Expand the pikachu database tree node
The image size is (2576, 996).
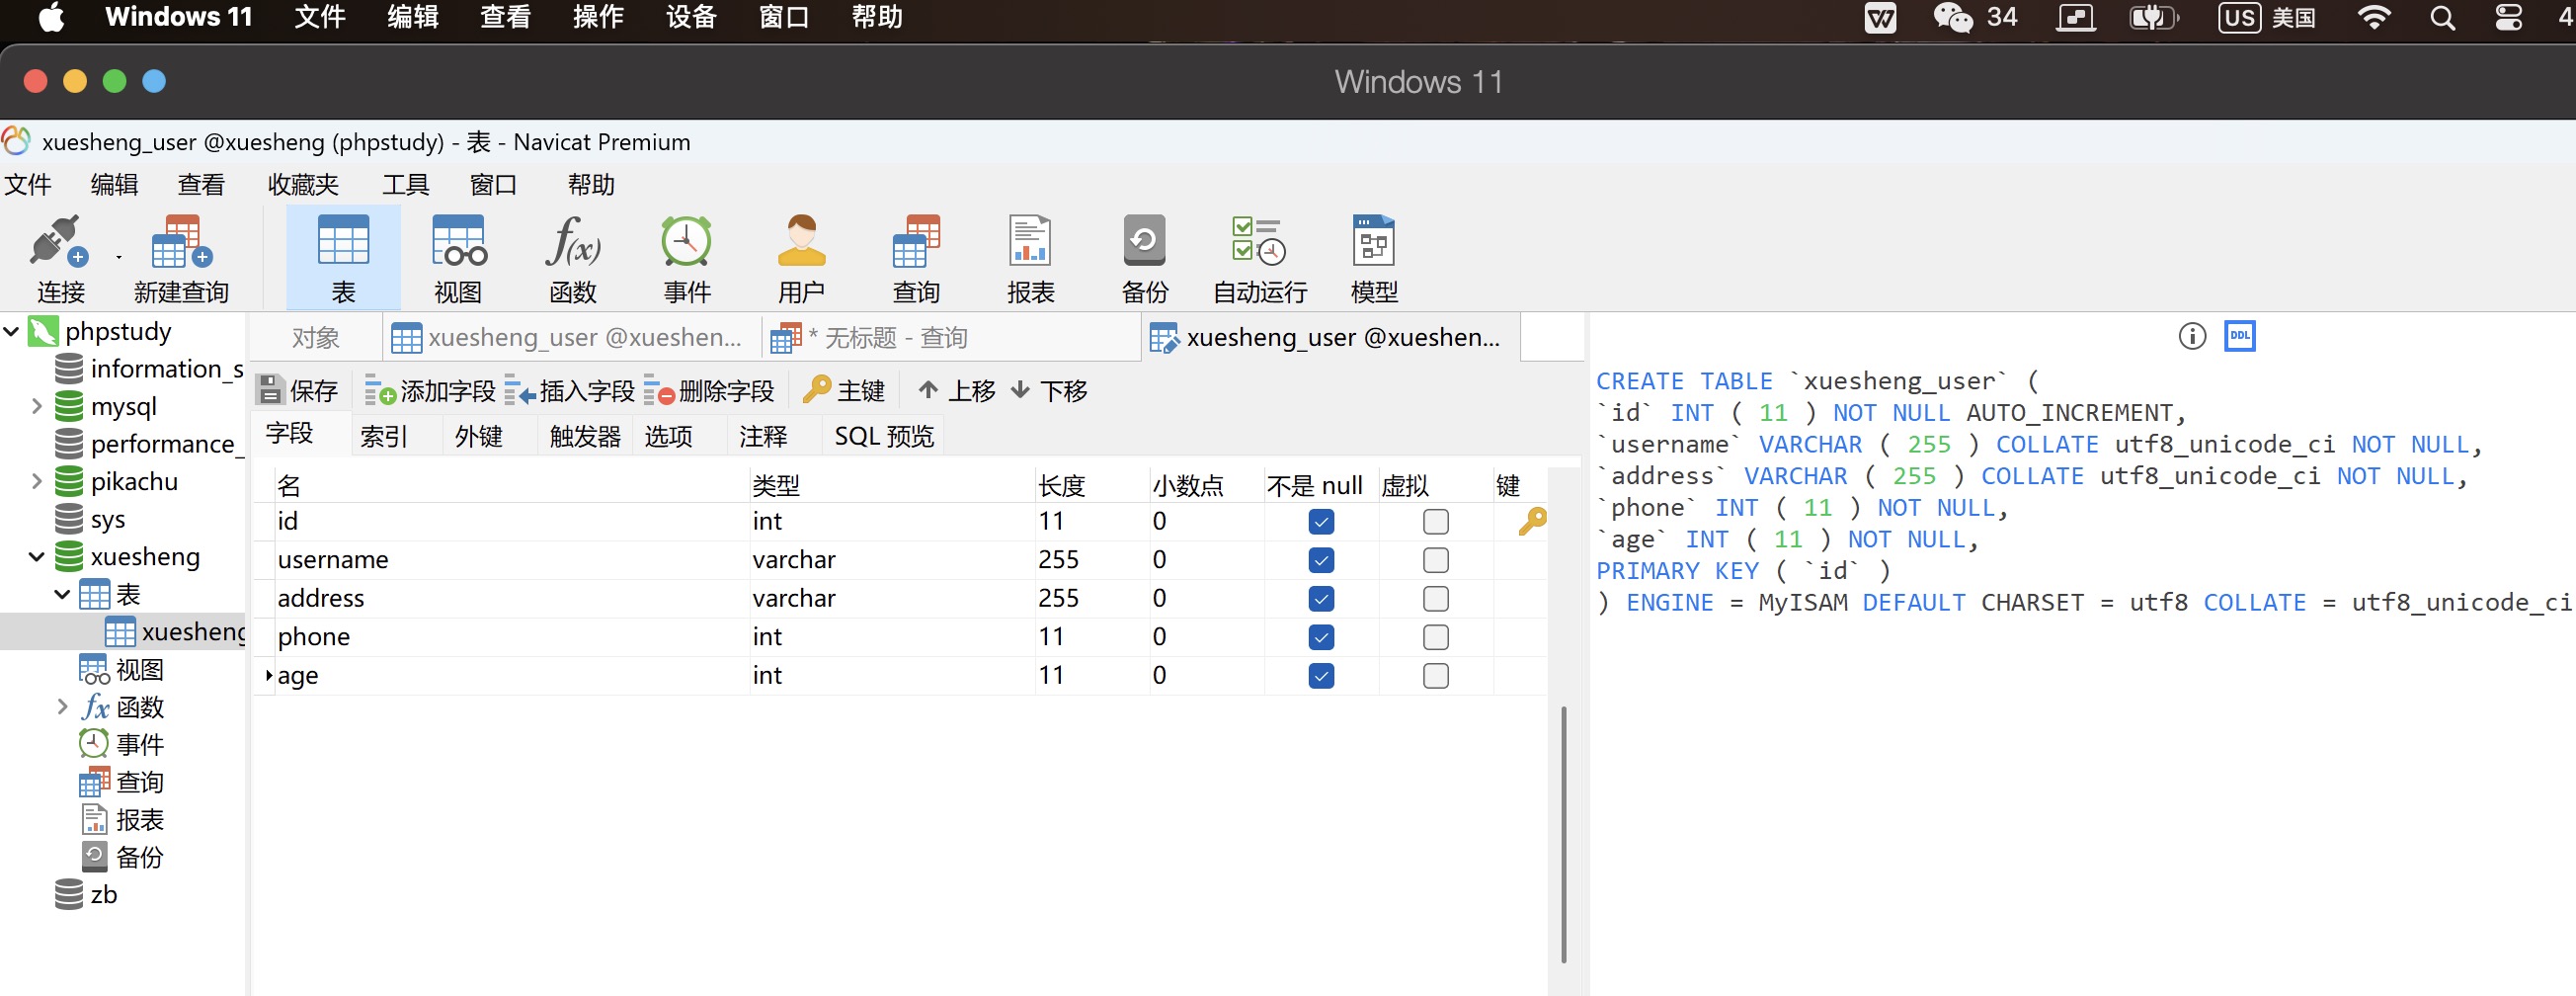click(36, 481)
